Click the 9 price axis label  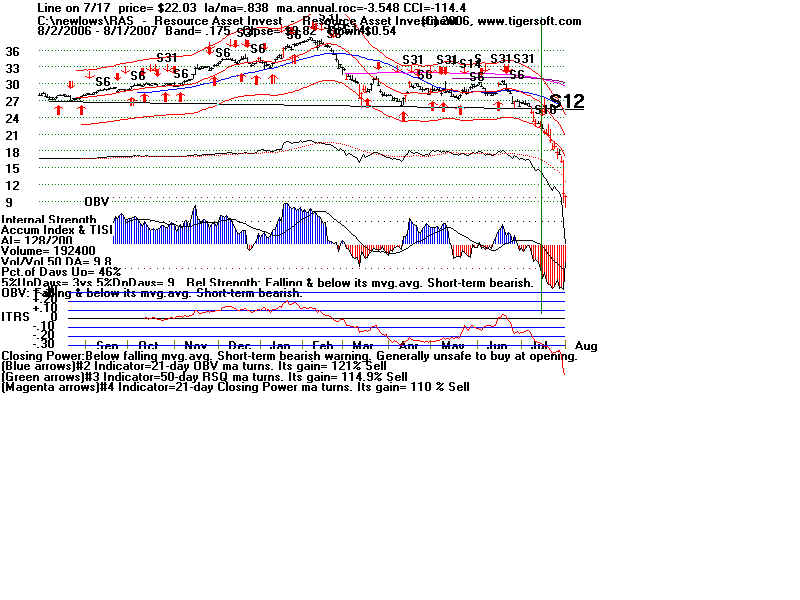coord(9,203)
